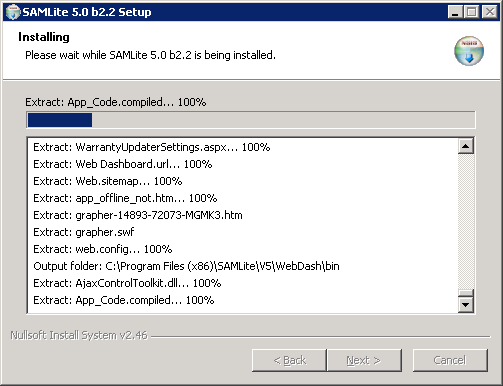This screenshot has width=503, height=386.
Task: Click the log scrollbar thumb
Action: pyautogui.click(x=466, y=293)
